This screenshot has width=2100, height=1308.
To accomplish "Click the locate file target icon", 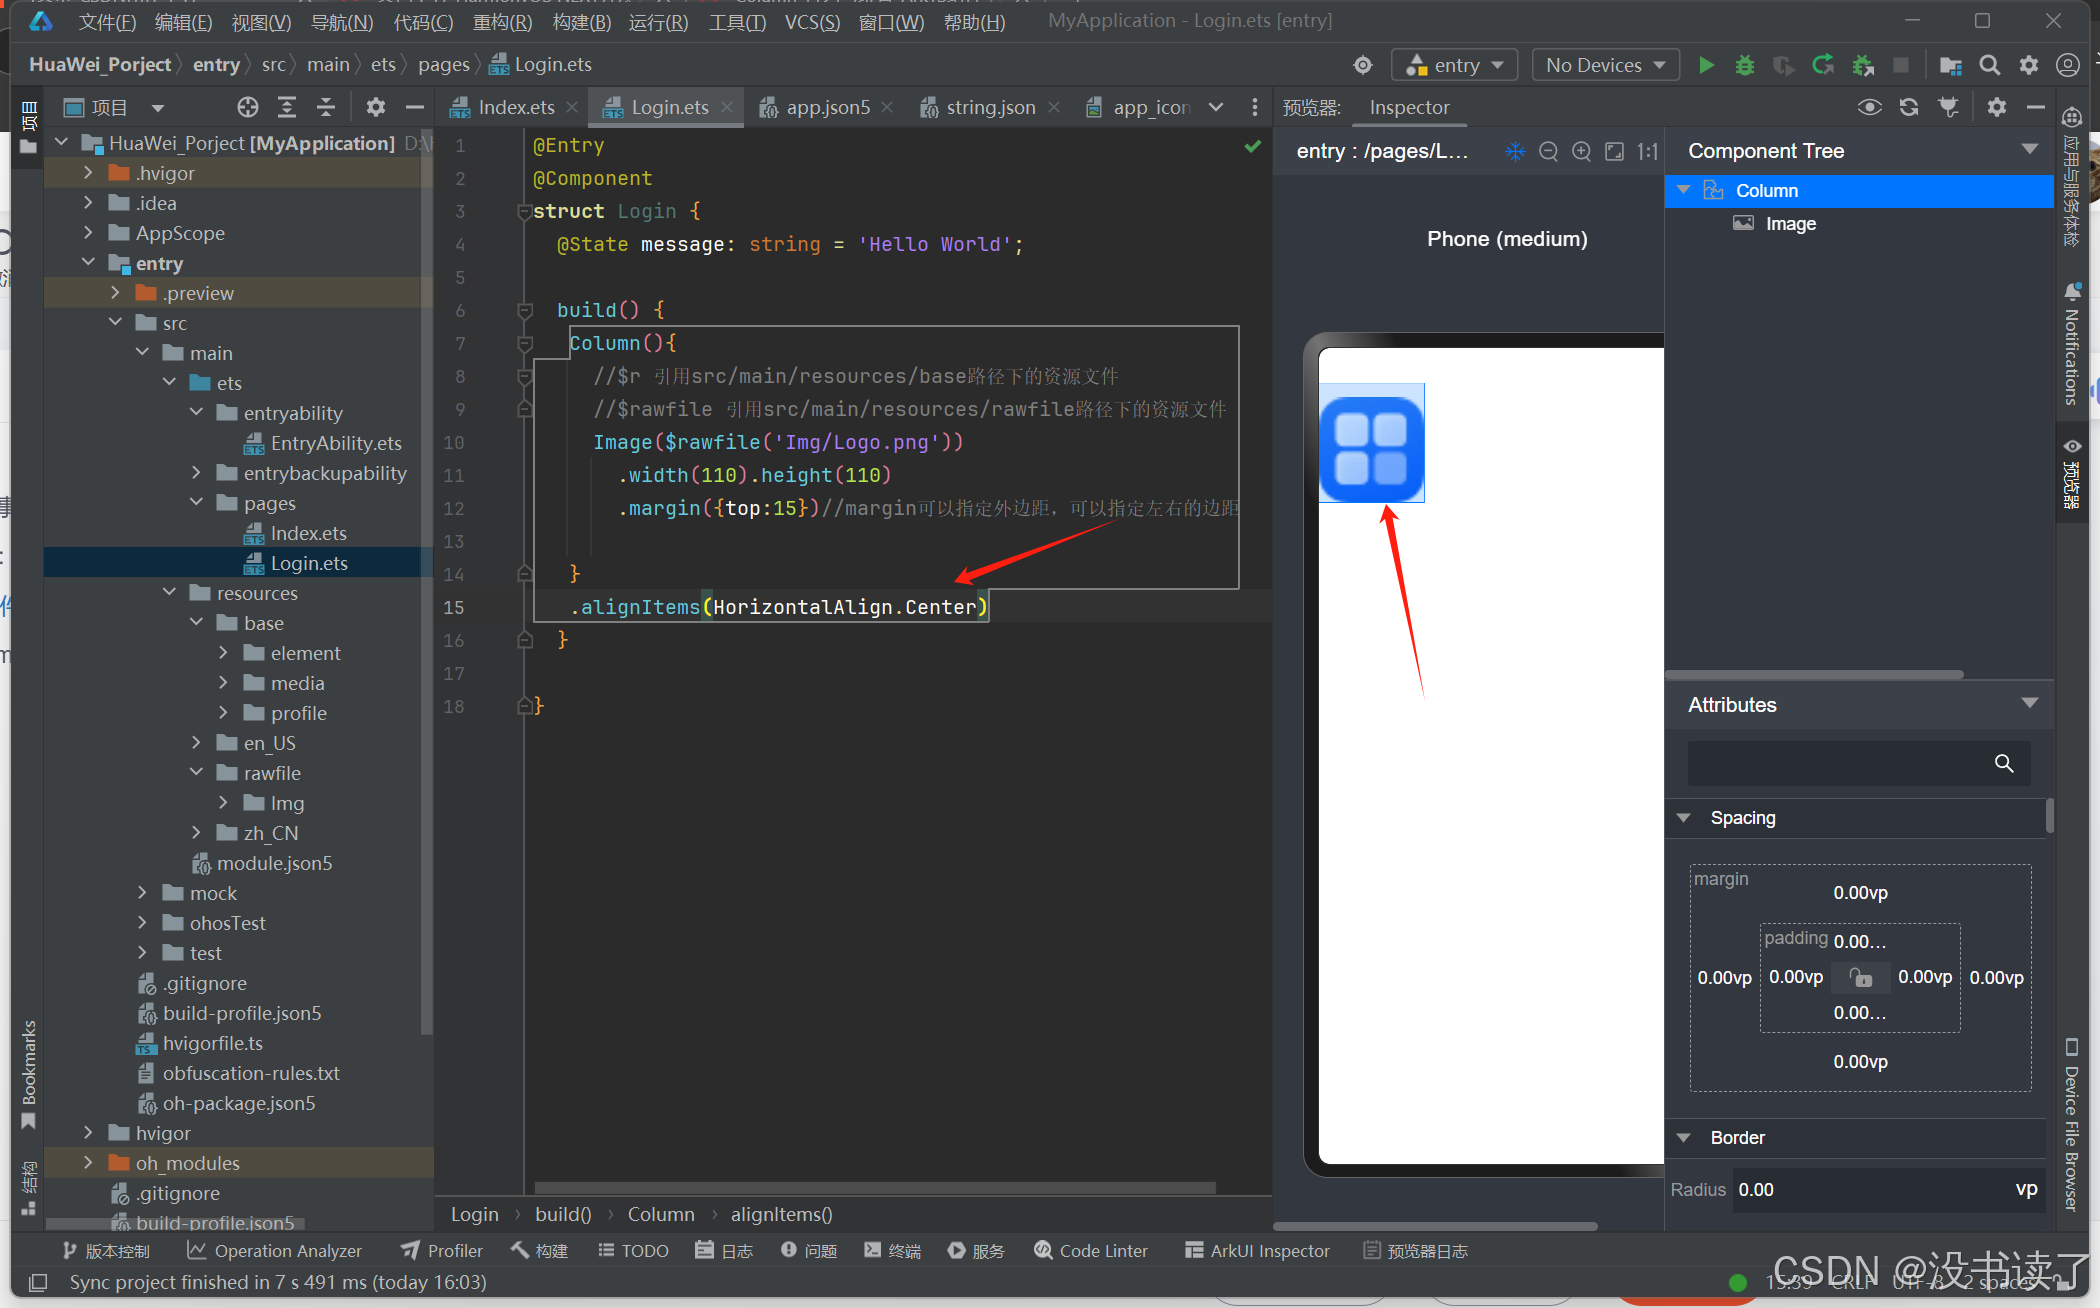I will click(247, 107).
